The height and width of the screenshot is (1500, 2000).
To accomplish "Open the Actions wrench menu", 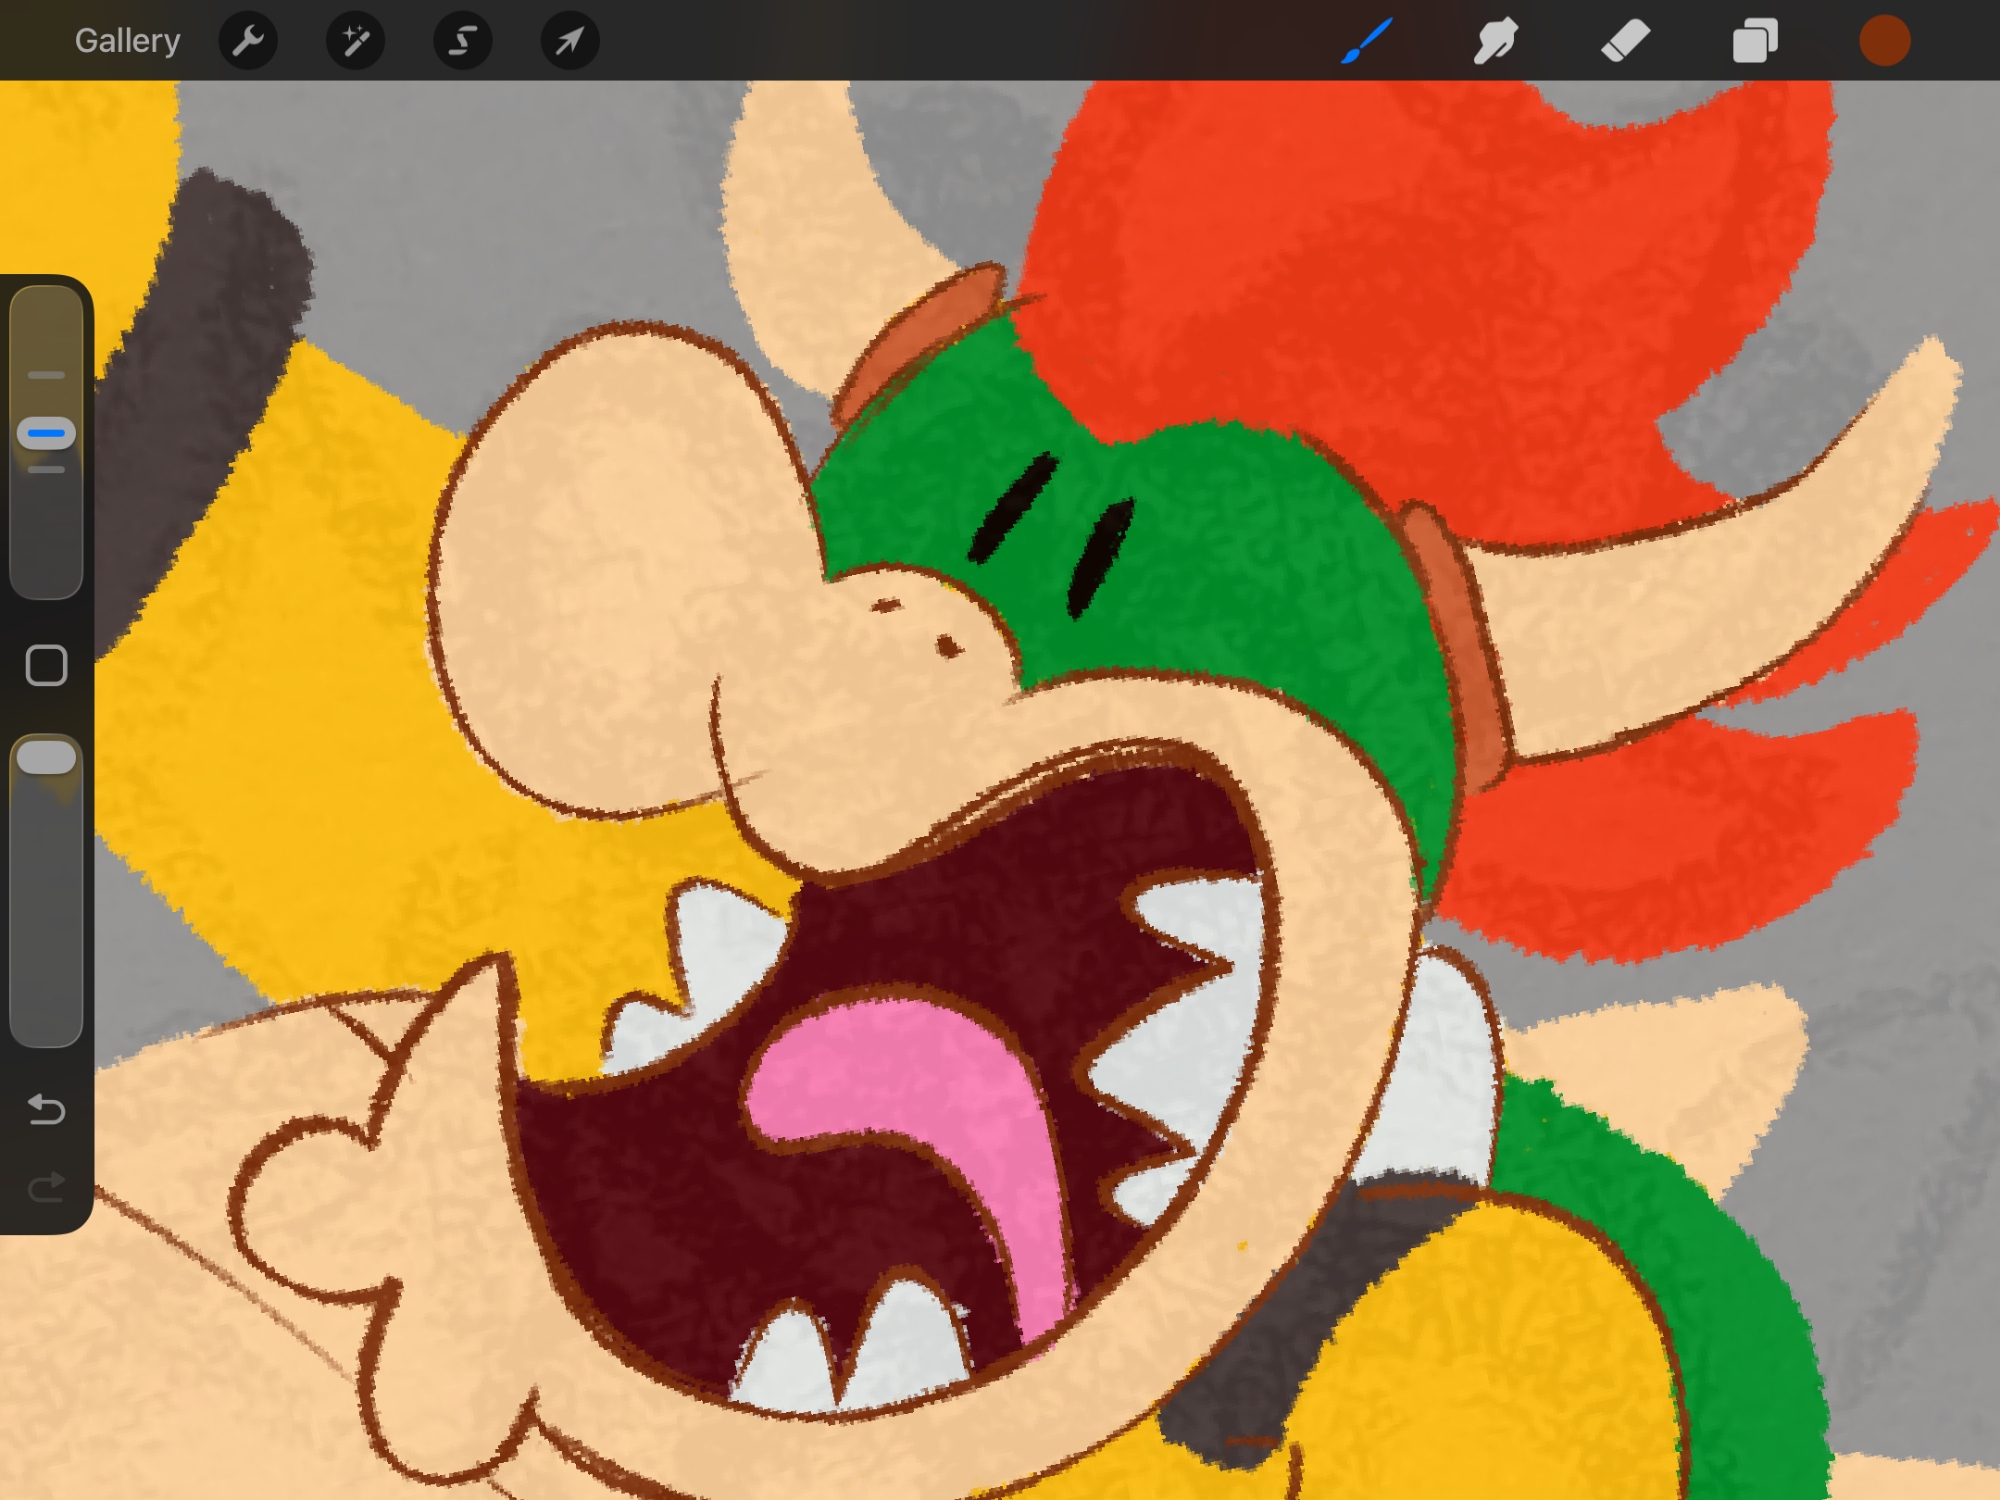I will pyautogui.click(x=248, y=41).
